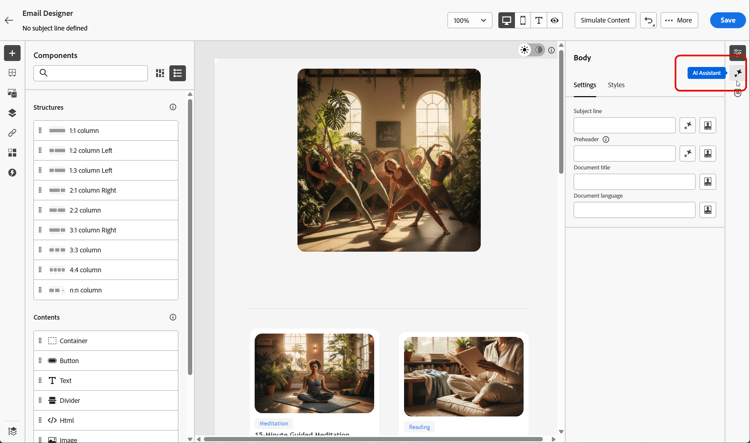750x443 pixels.
Task: Select the Html content component
Action: point(106,421)
